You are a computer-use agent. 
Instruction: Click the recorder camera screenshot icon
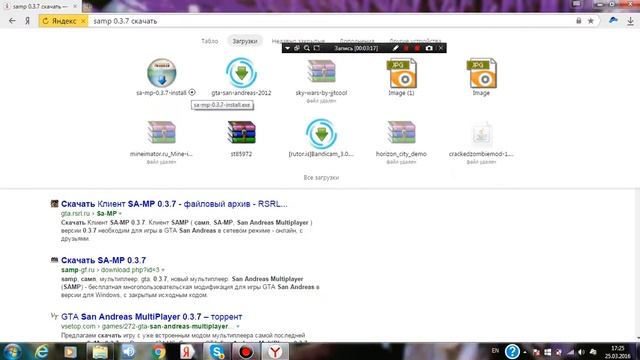pyautogui.click(x=429, y=48)
